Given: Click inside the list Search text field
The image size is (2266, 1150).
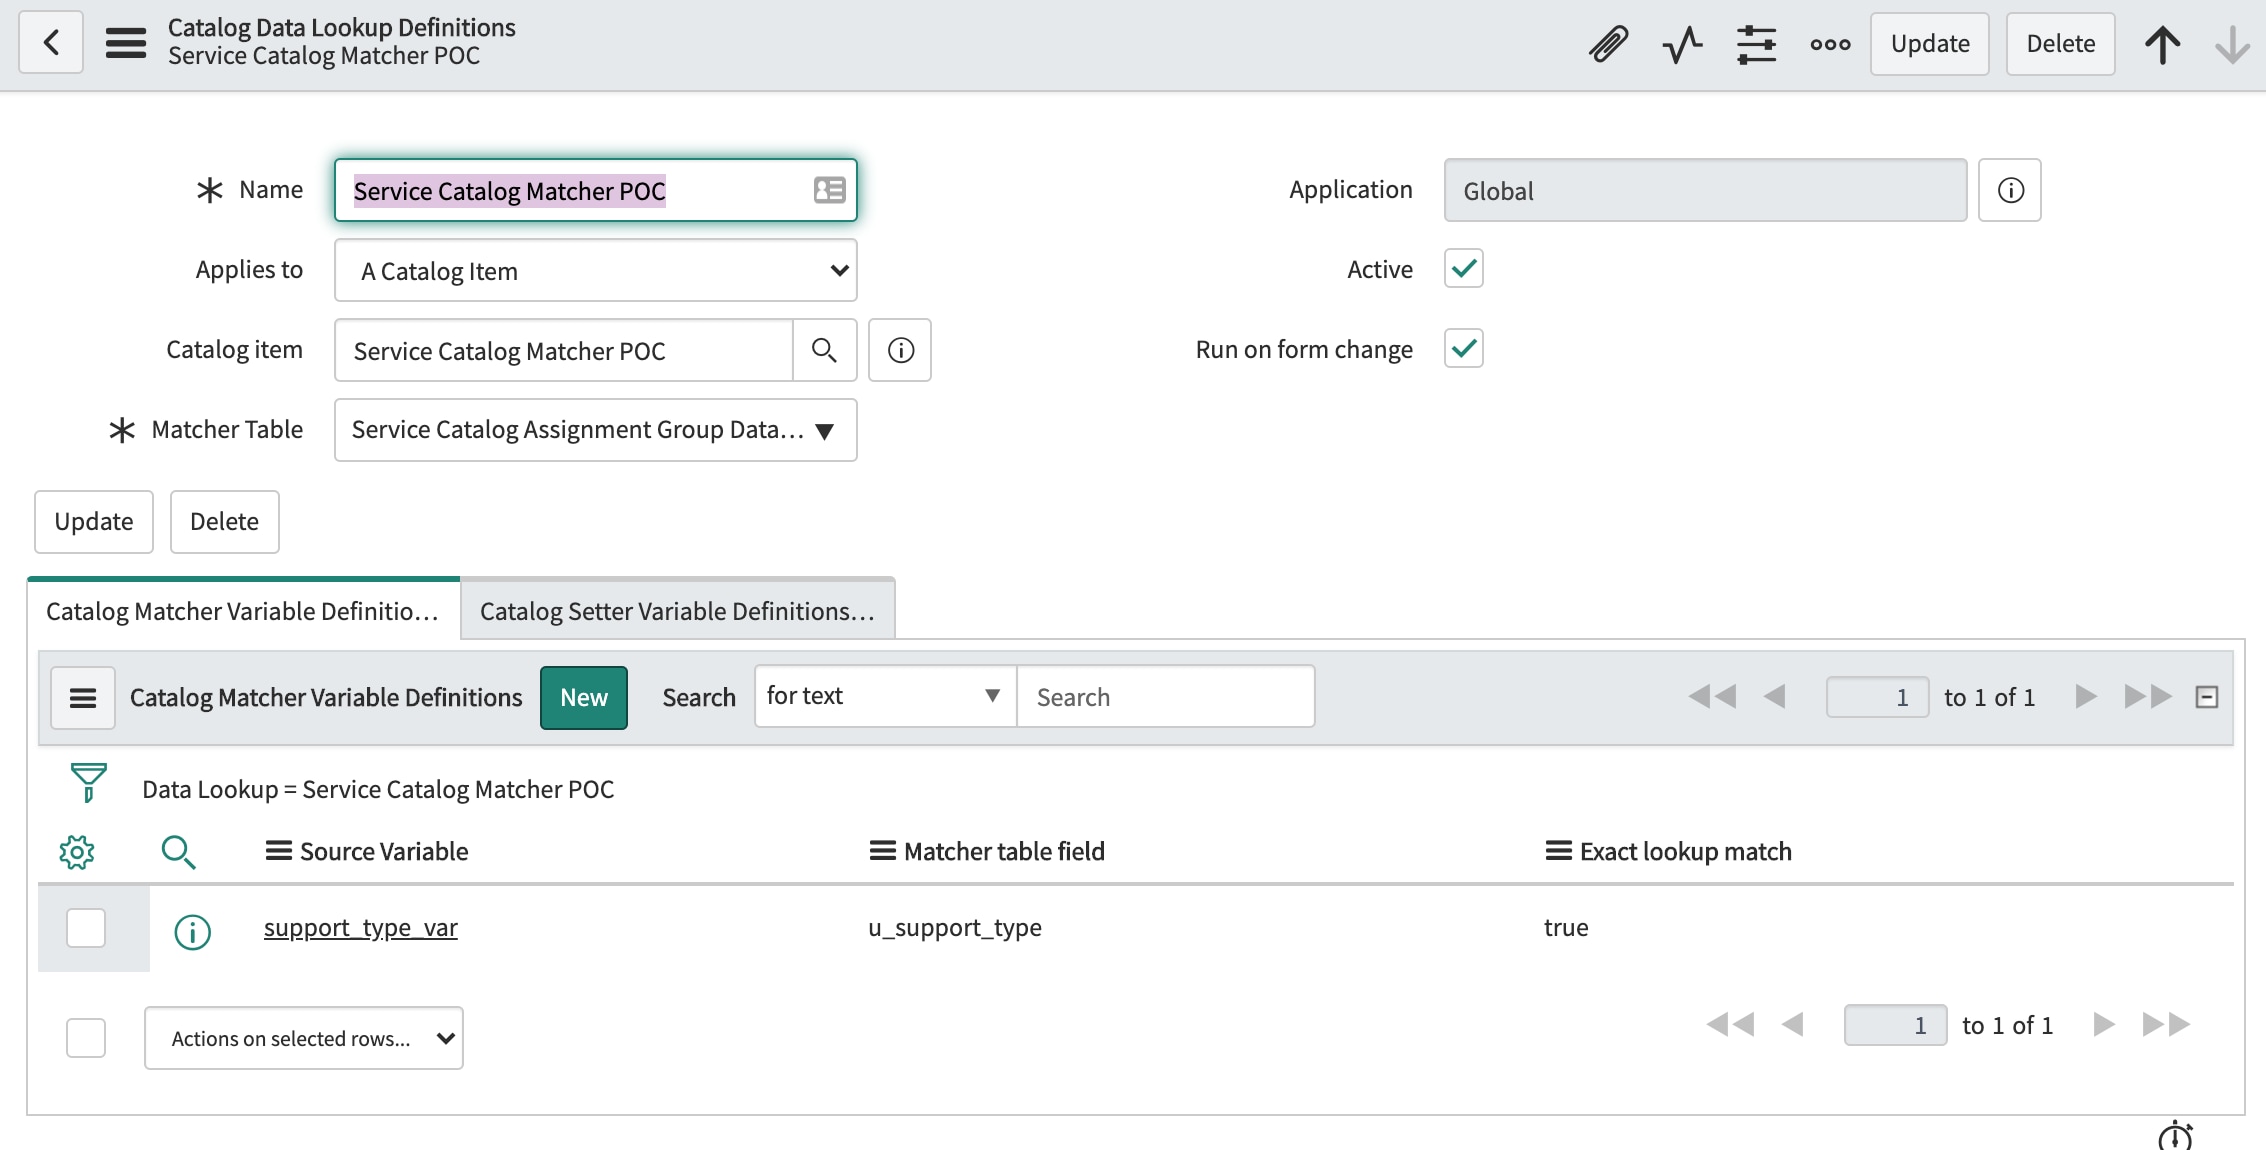Looking at the screenshot, I should click(1164, 696).
